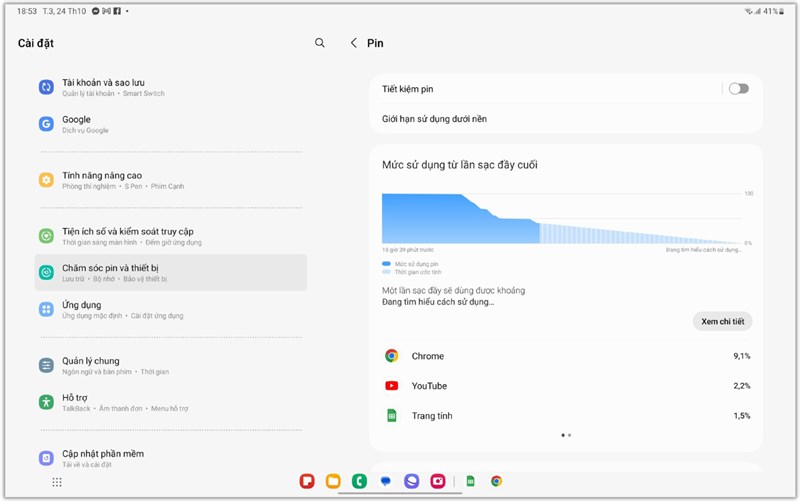800x501 pixels.
Task: Open Tính năng nâng cao settings
Action: coord(171,180)
